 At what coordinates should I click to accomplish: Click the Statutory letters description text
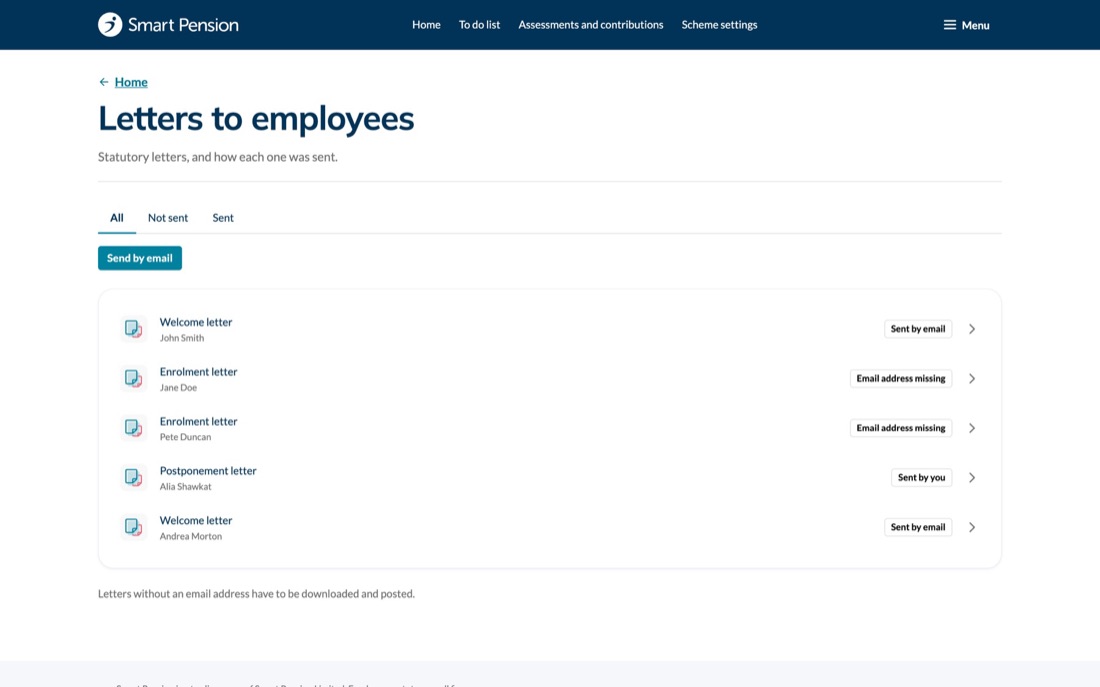pyautogui.click(x=217, y=157)
